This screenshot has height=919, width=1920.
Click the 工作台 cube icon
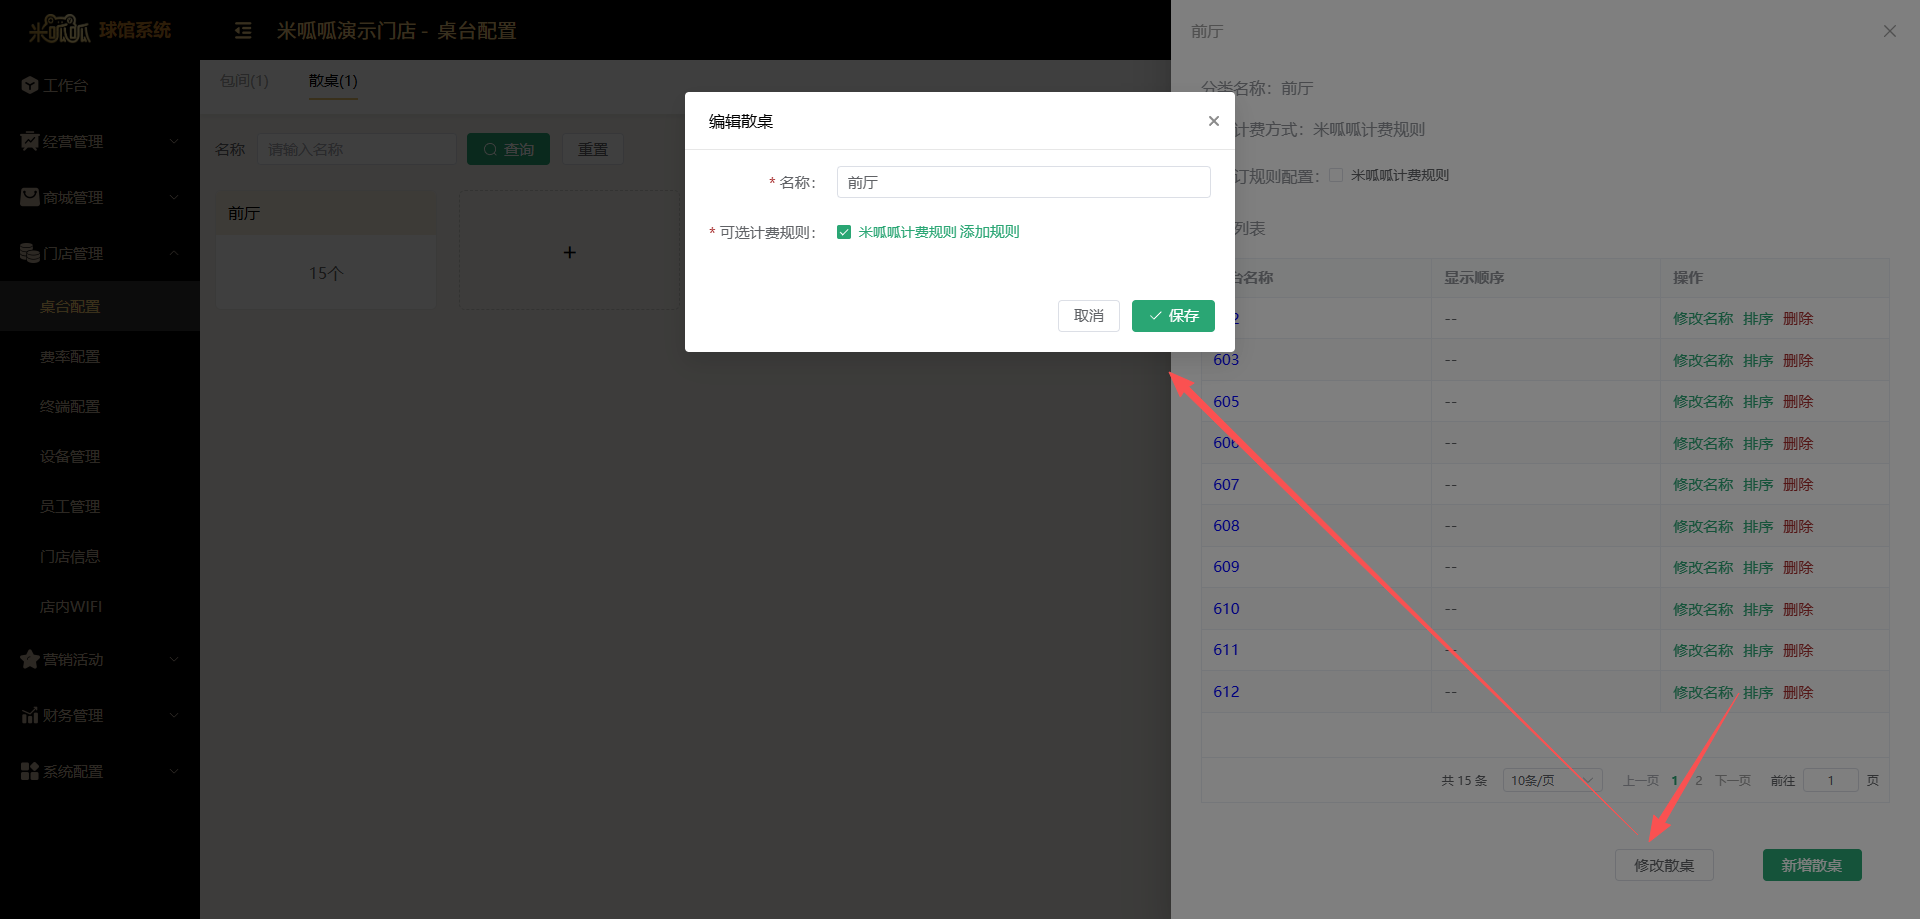click(29, 85)
